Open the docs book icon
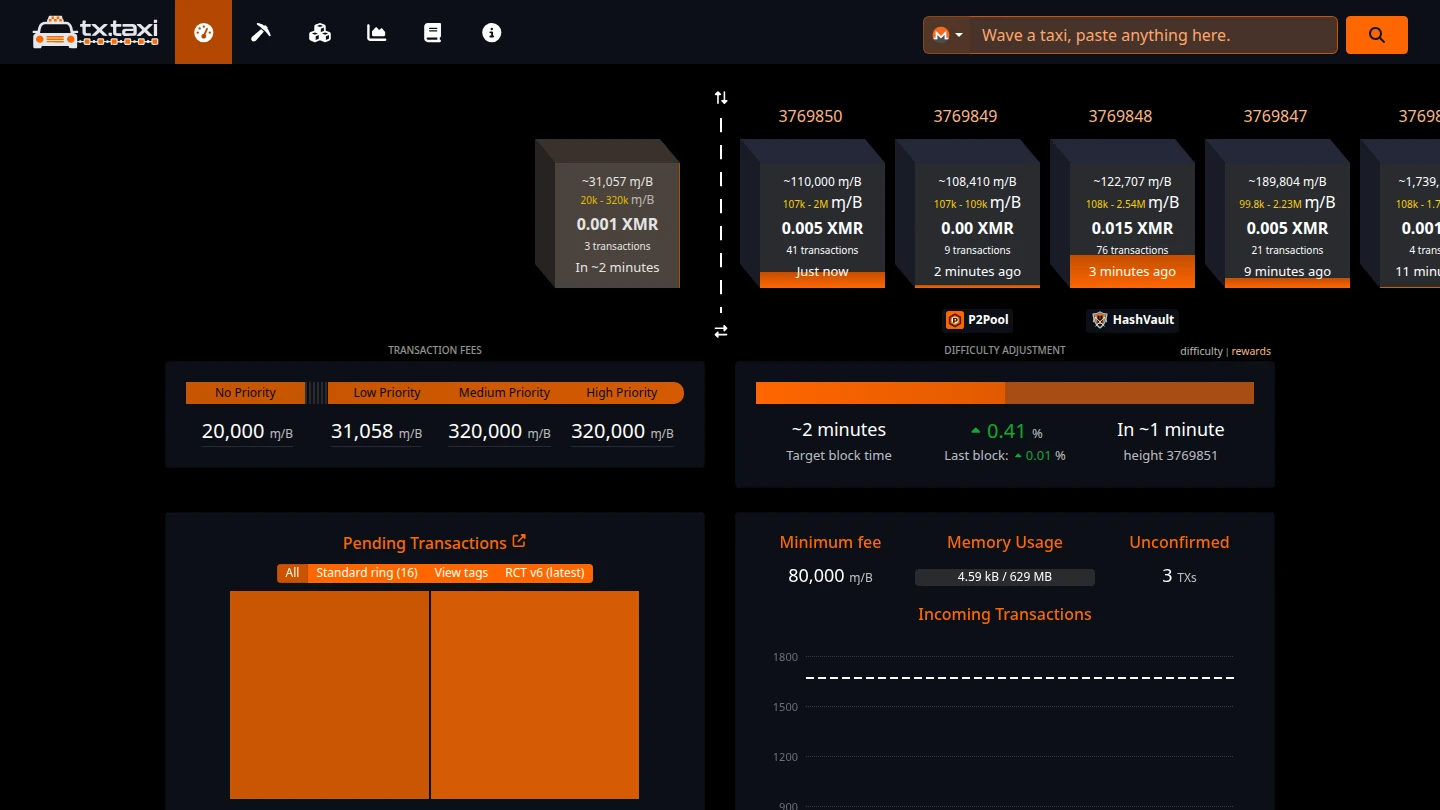1440x810 pixels. pyautogui.click(x=433, y=32)
